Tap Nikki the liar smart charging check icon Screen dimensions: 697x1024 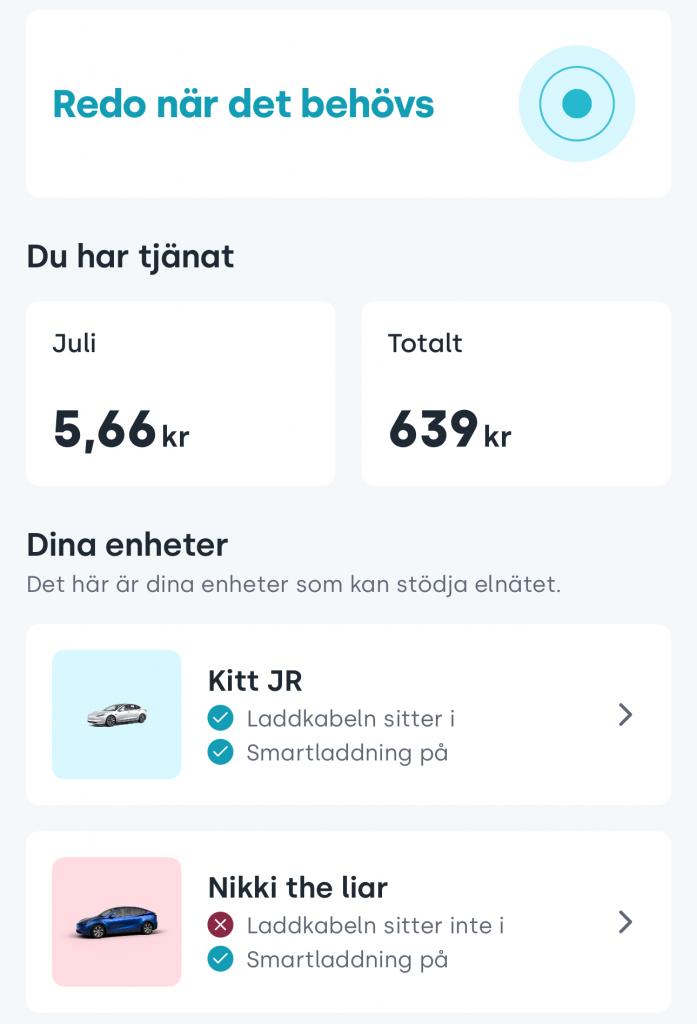(x=220, y=959)
